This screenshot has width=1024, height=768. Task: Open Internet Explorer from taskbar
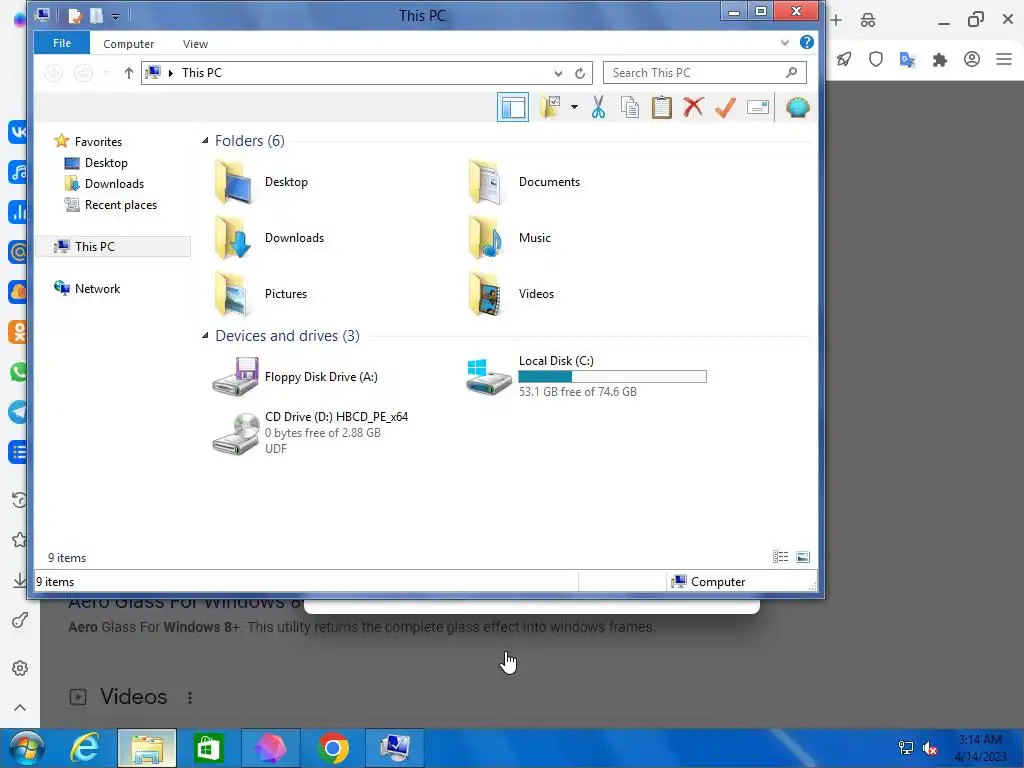(85, 748)
